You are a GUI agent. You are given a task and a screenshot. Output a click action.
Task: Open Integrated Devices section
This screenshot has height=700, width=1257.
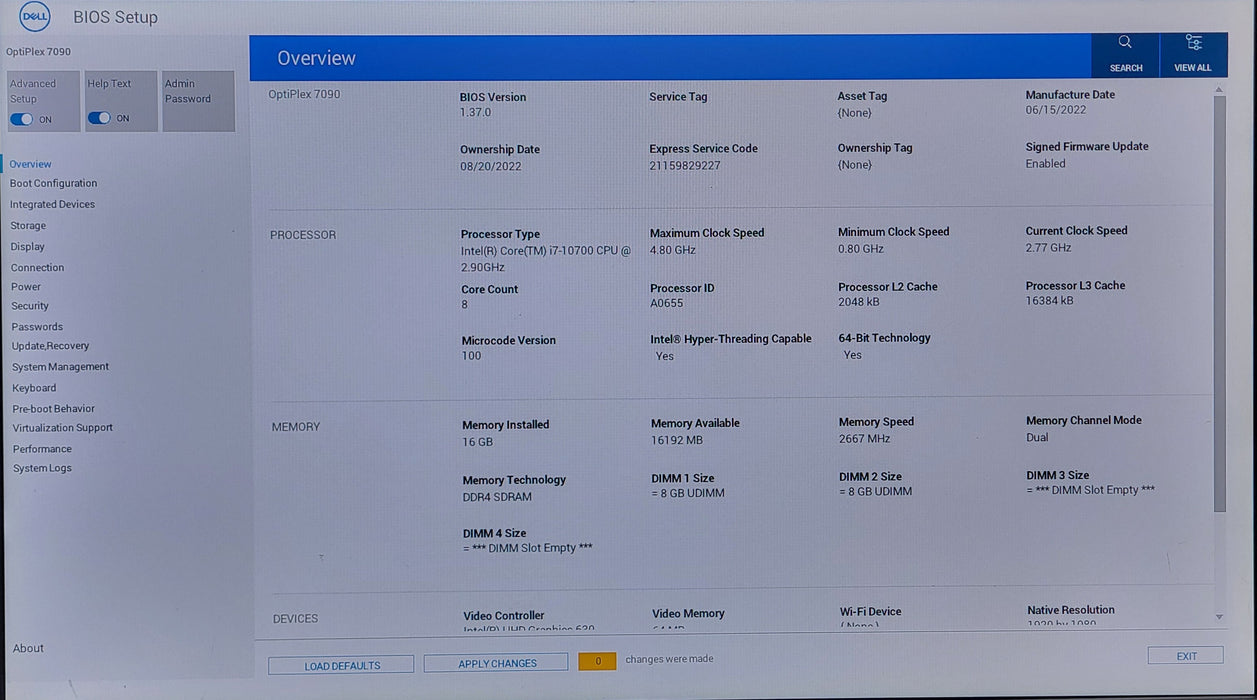pyautogui.click(x=53, y=204)
